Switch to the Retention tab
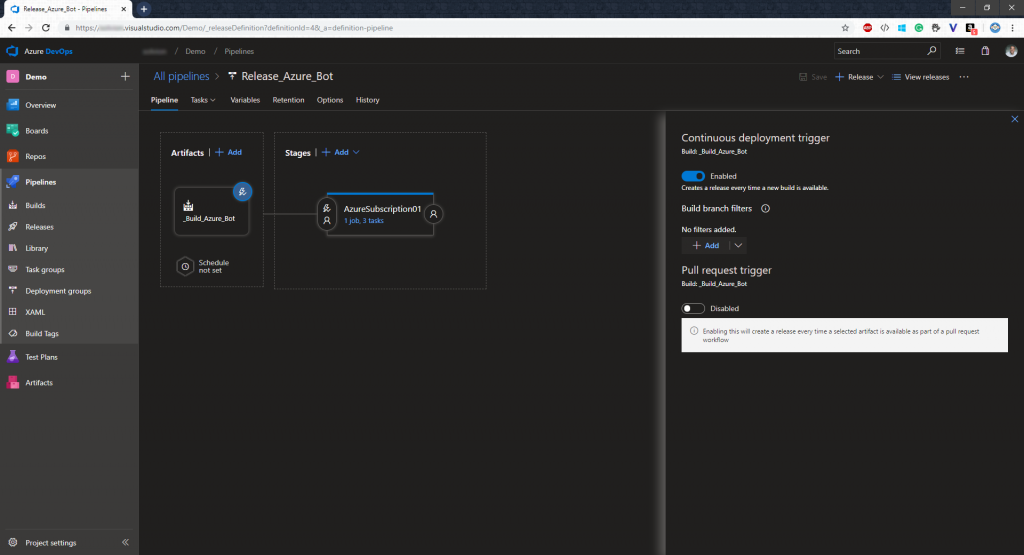The width and height of the screenshot is (1024, 555). [x=288, y=100]
